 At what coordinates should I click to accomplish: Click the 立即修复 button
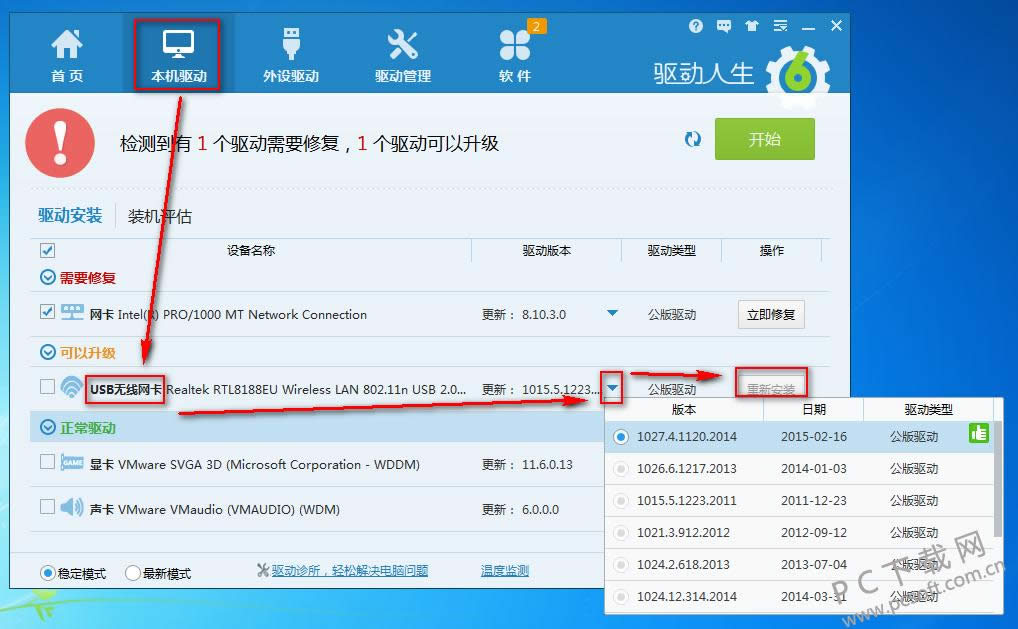coord(771,315)
